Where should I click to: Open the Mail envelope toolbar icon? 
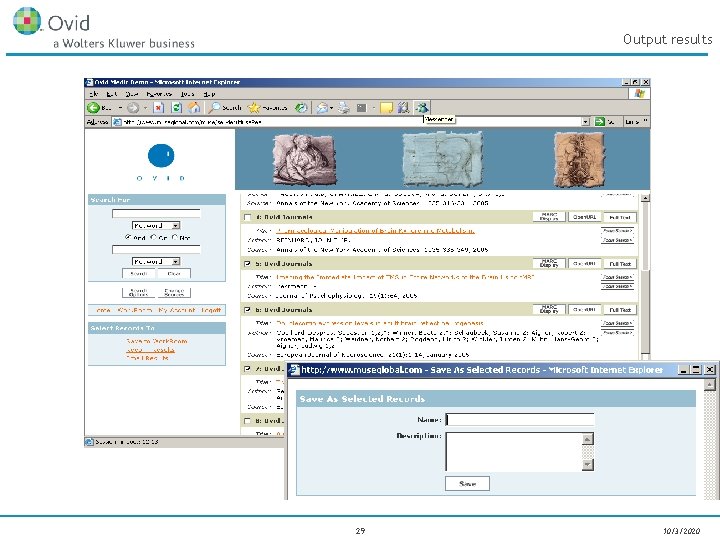322,108
